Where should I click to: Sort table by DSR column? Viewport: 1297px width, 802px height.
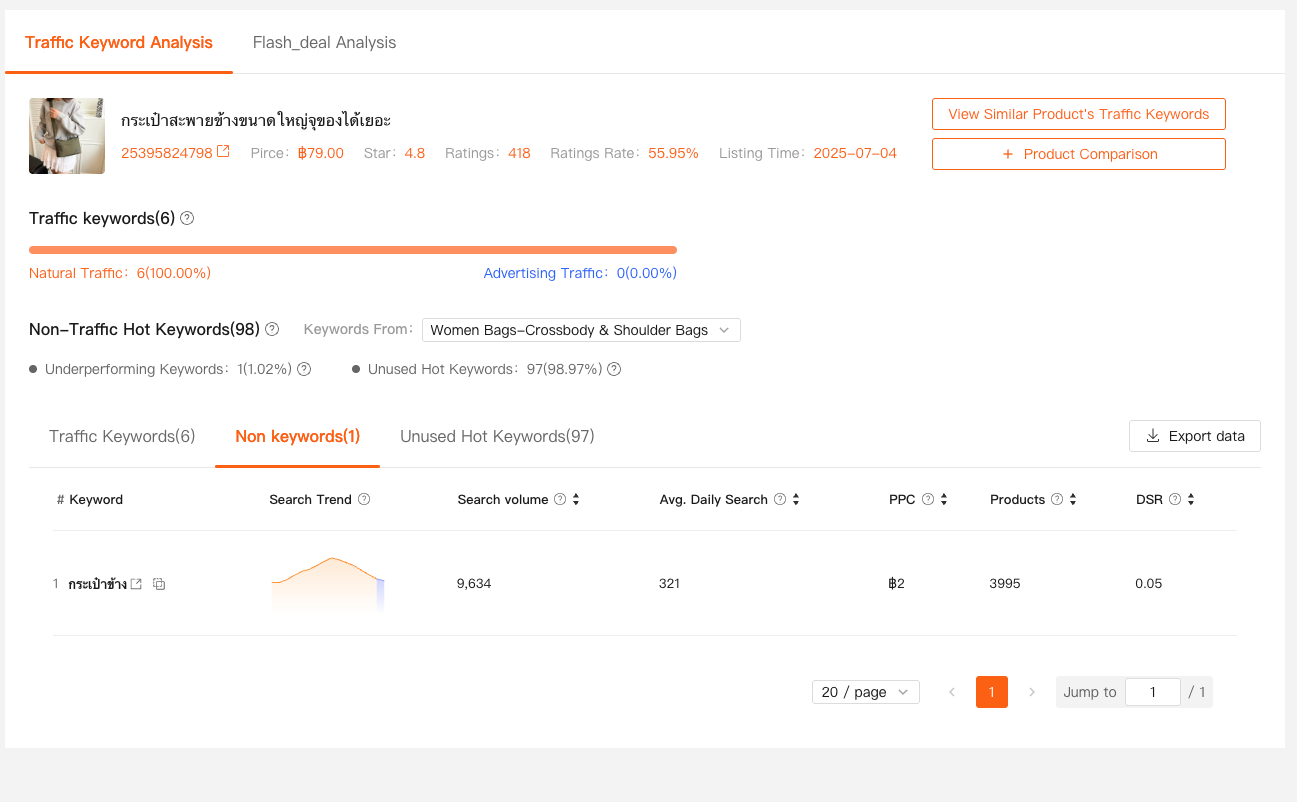tap(1191, 499)
